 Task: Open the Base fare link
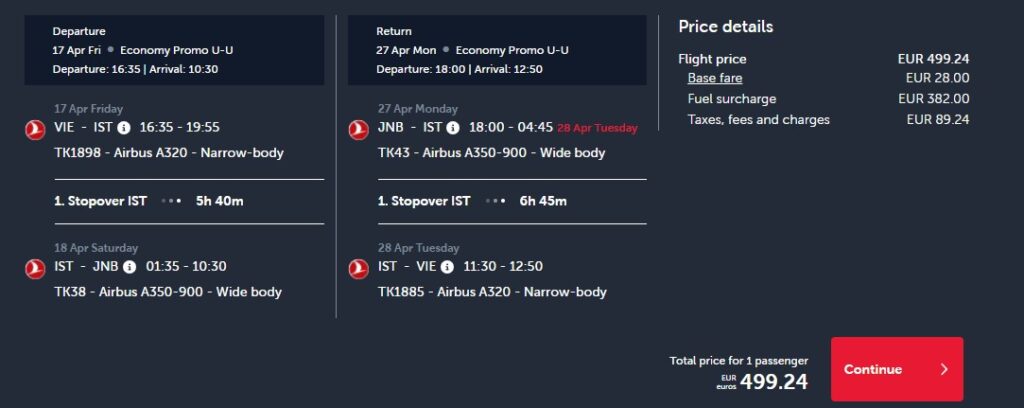point(714,78)
